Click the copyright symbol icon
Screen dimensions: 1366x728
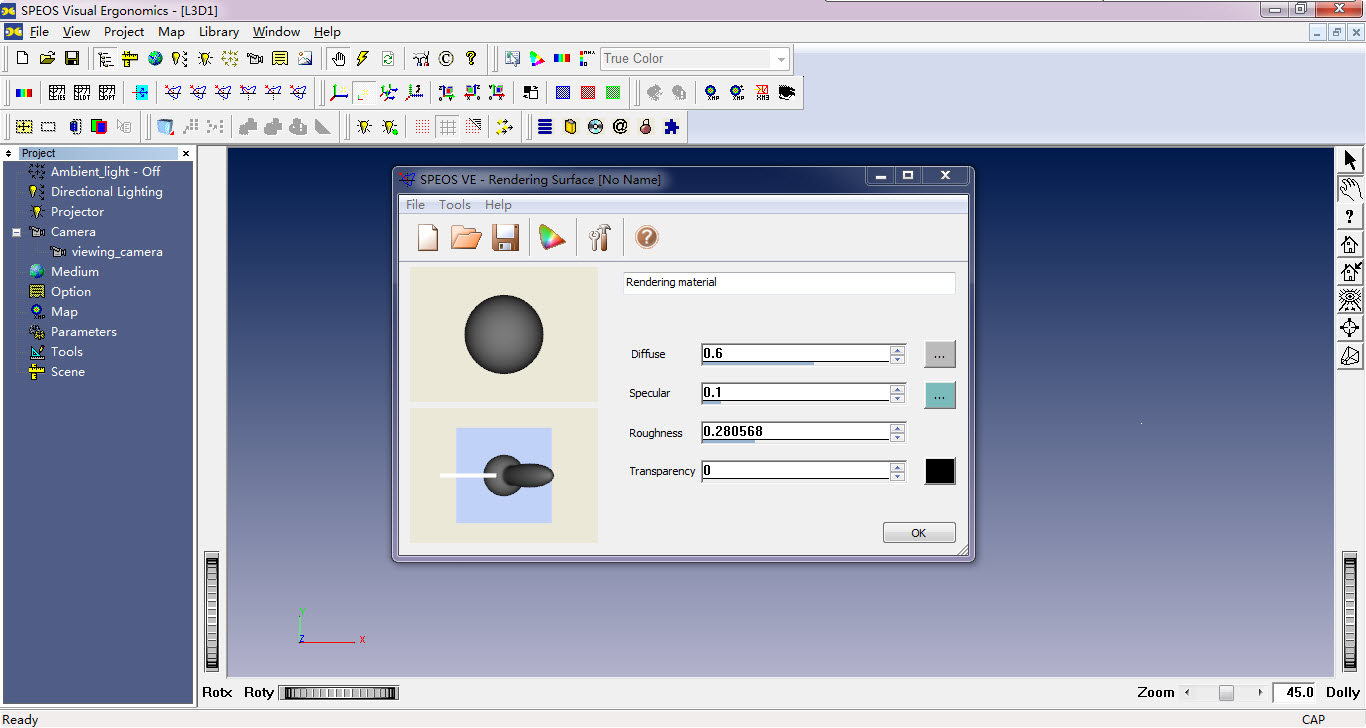click(446, 59)
